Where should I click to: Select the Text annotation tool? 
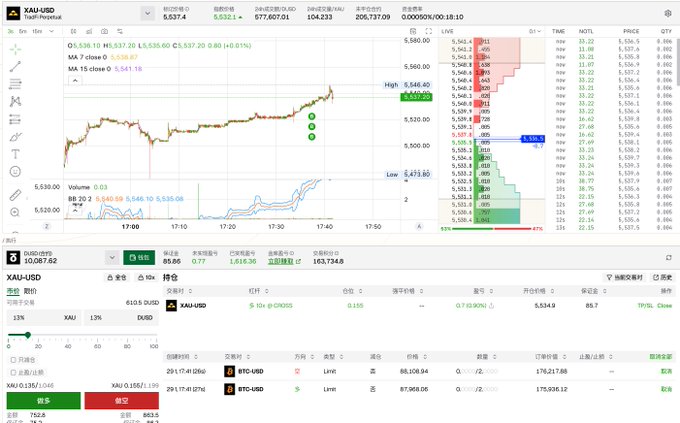coord(15,154)
